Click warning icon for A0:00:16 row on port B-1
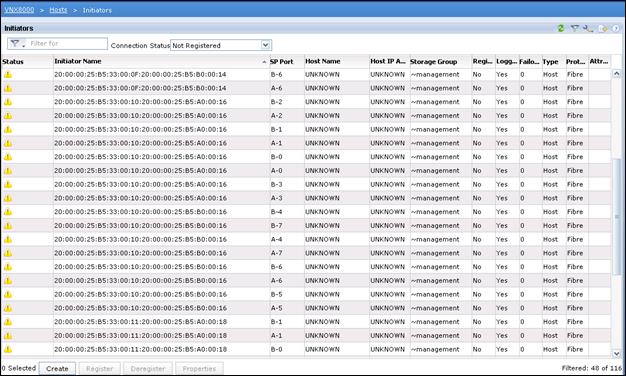The height and width of the screenshot is (376, 626). (x=8, y=129)
